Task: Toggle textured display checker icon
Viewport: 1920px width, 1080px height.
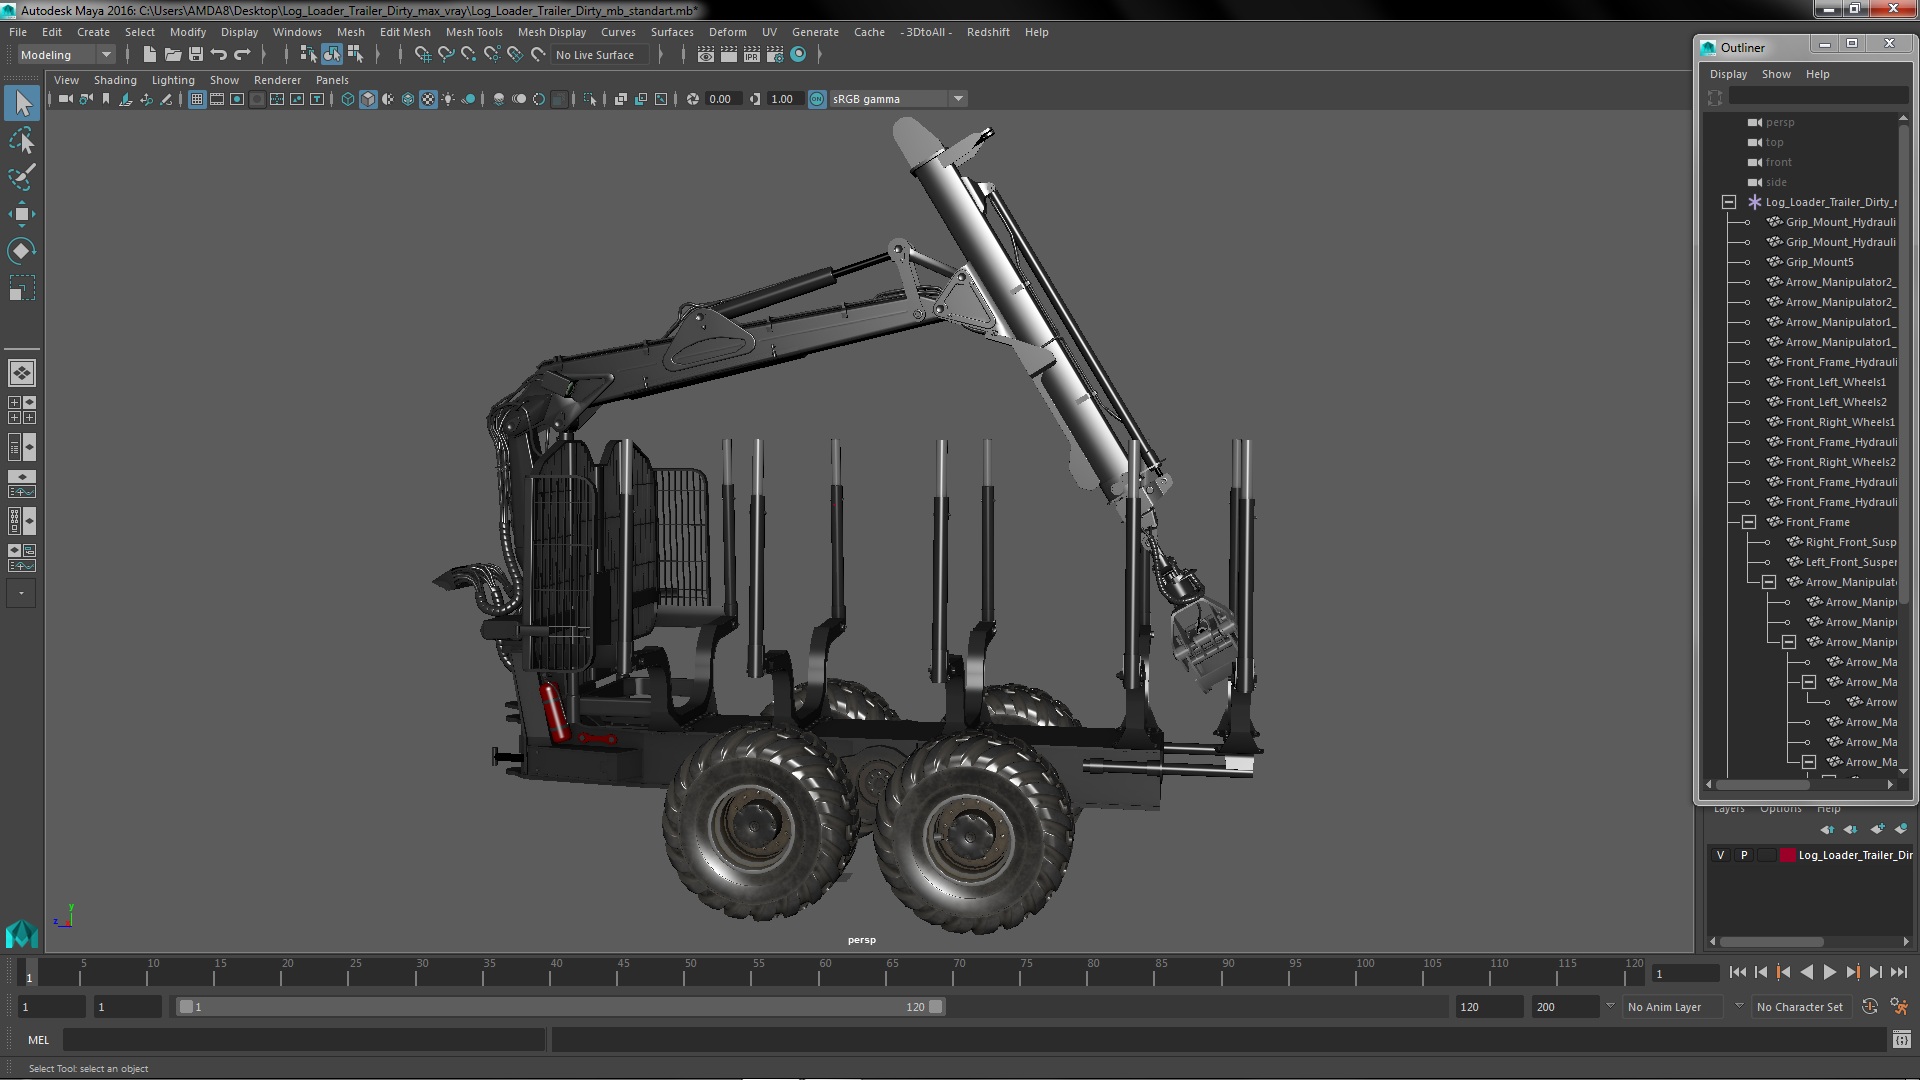Action: 428,99
